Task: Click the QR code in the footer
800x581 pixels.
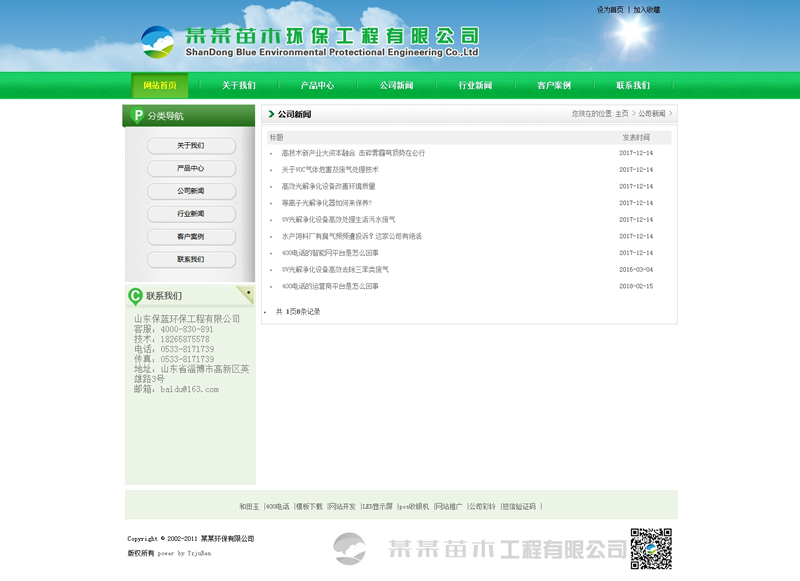Action: pyautogui.click(x=650, y=548)
